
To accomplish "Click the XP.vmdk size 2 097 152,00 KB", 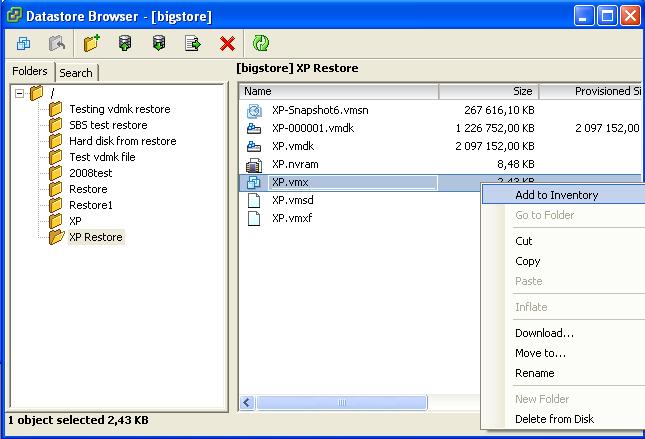I will (495, 146).
